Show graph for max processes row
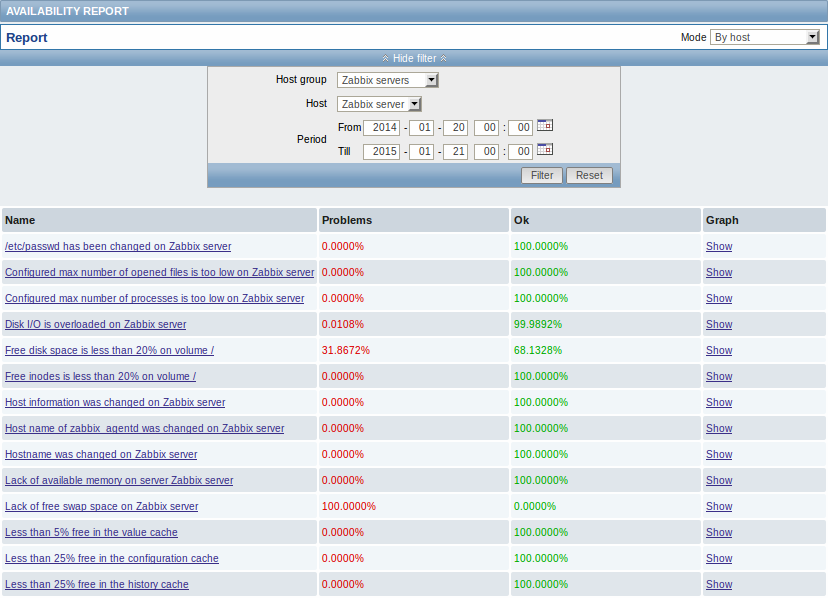 point(719,298)
